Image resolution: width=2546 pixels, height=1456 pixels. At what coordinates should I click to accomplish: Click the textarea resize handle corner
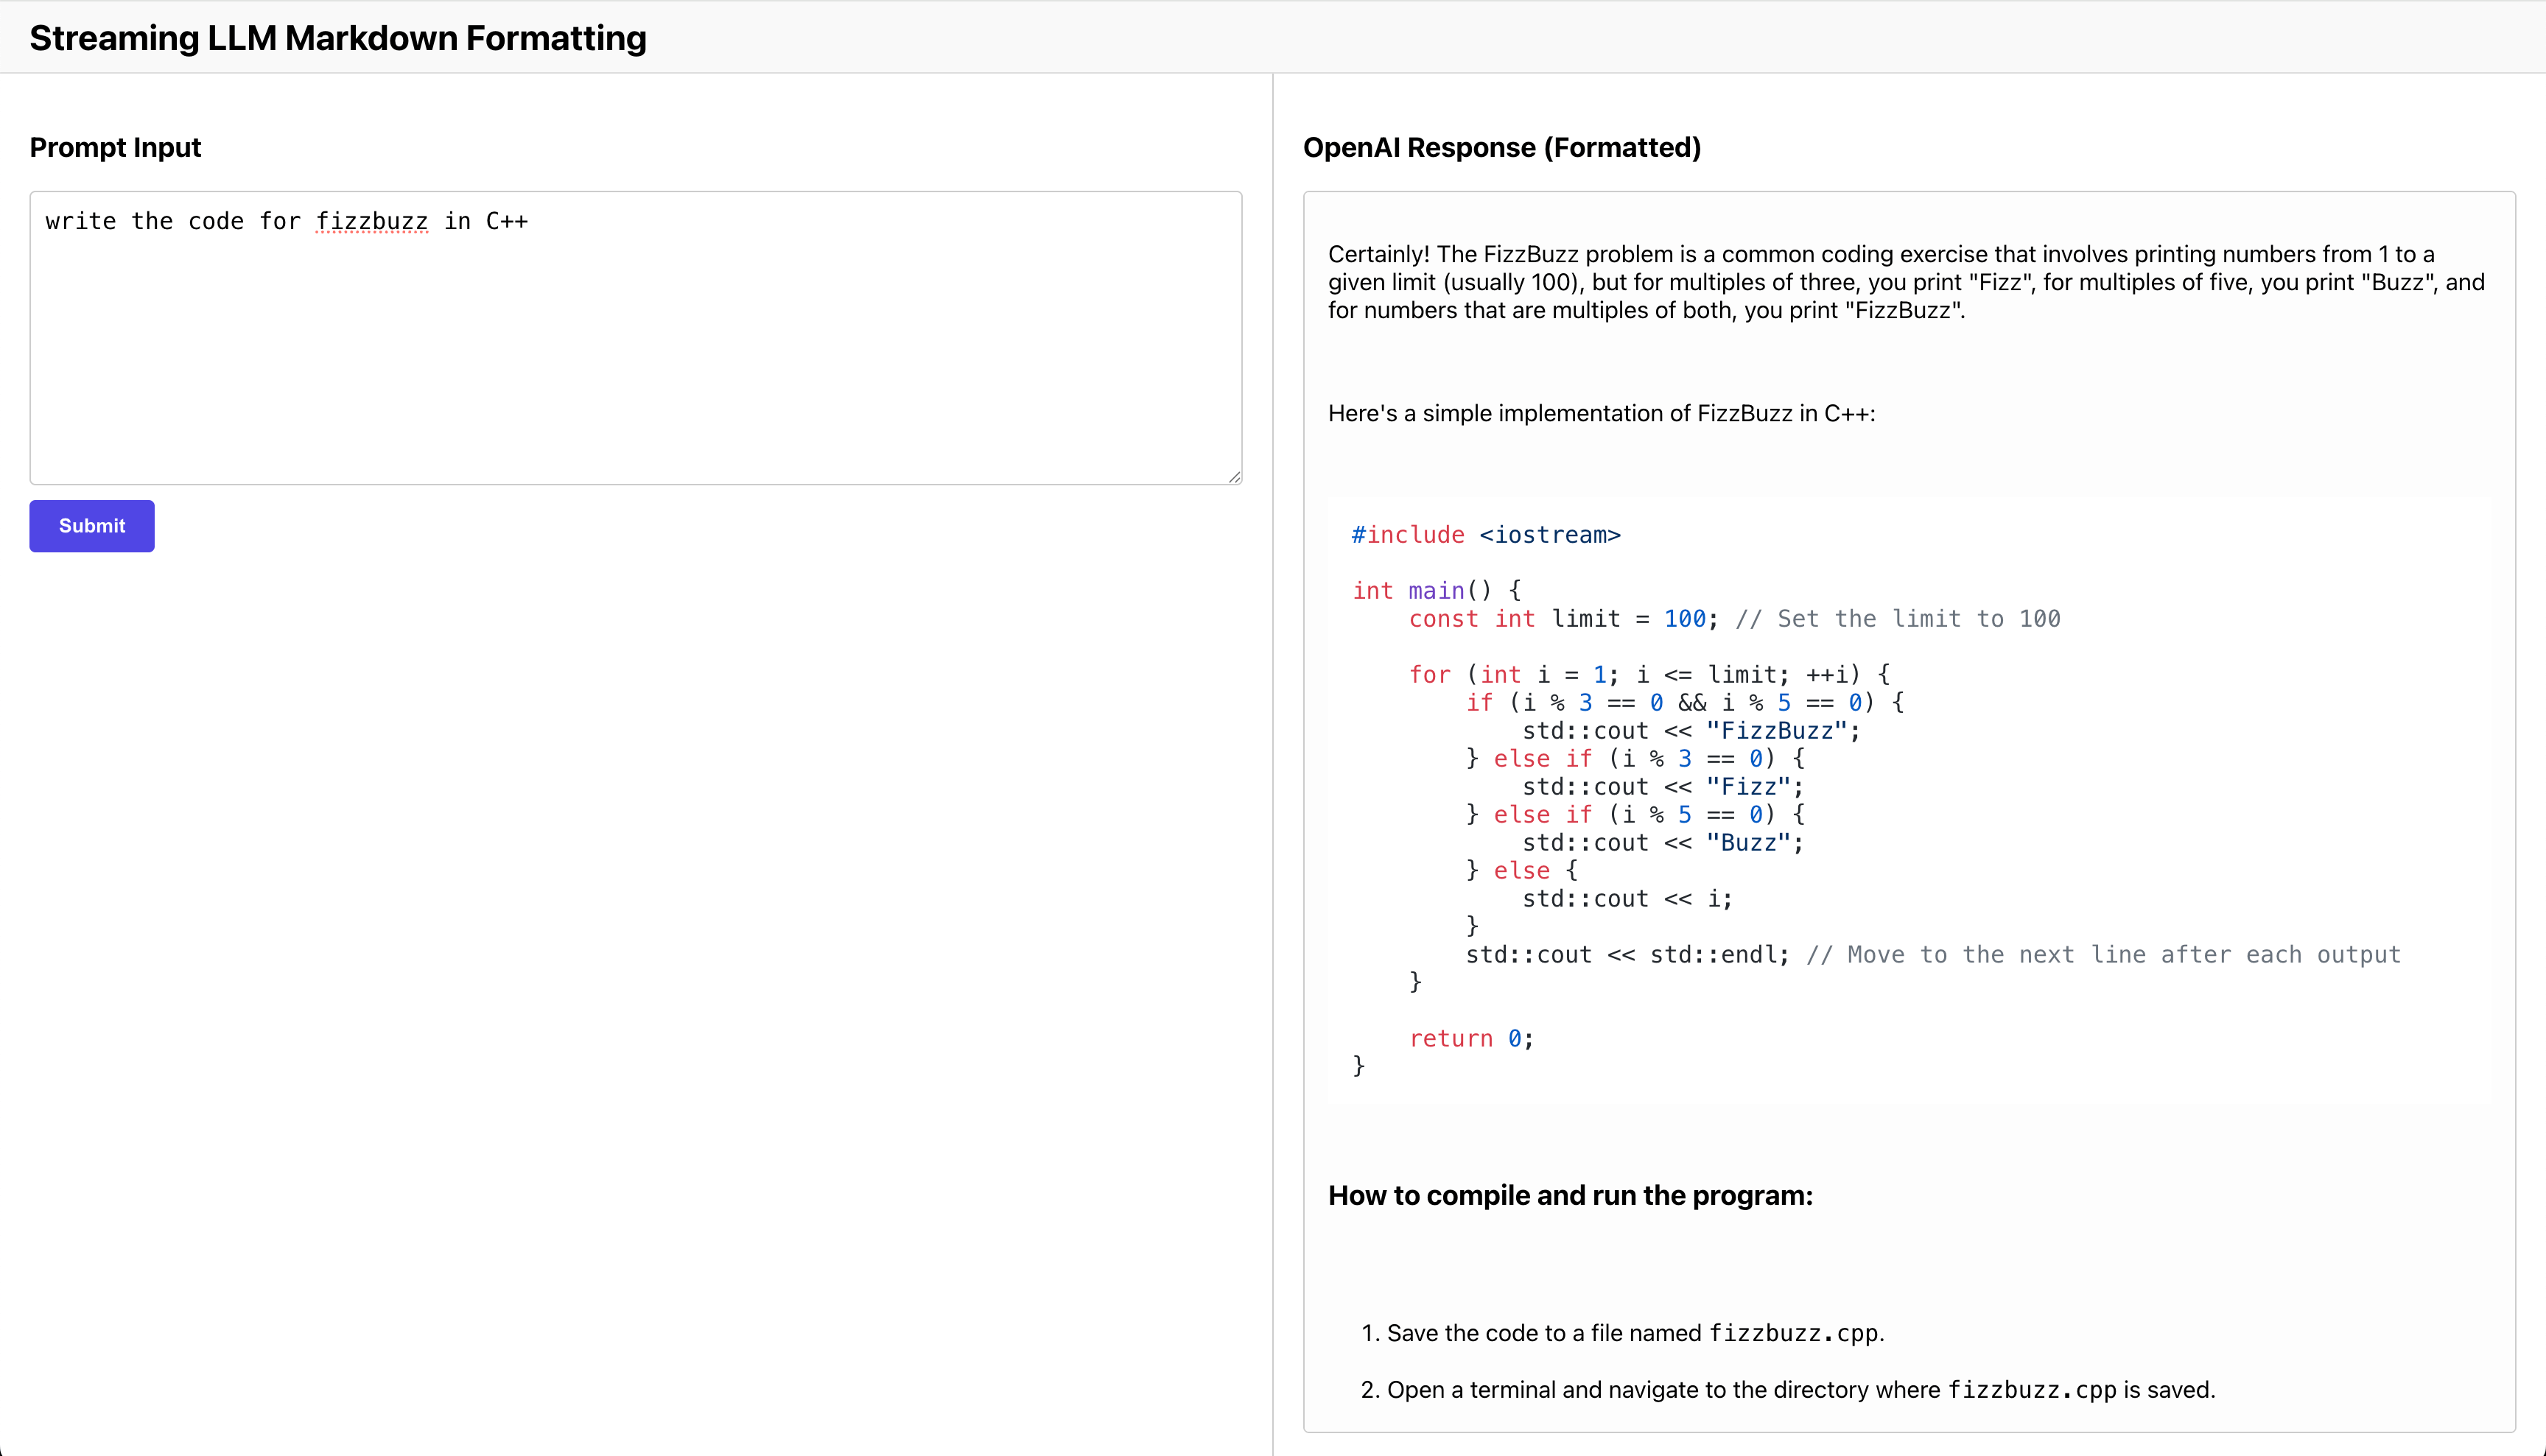point(1235,477)
